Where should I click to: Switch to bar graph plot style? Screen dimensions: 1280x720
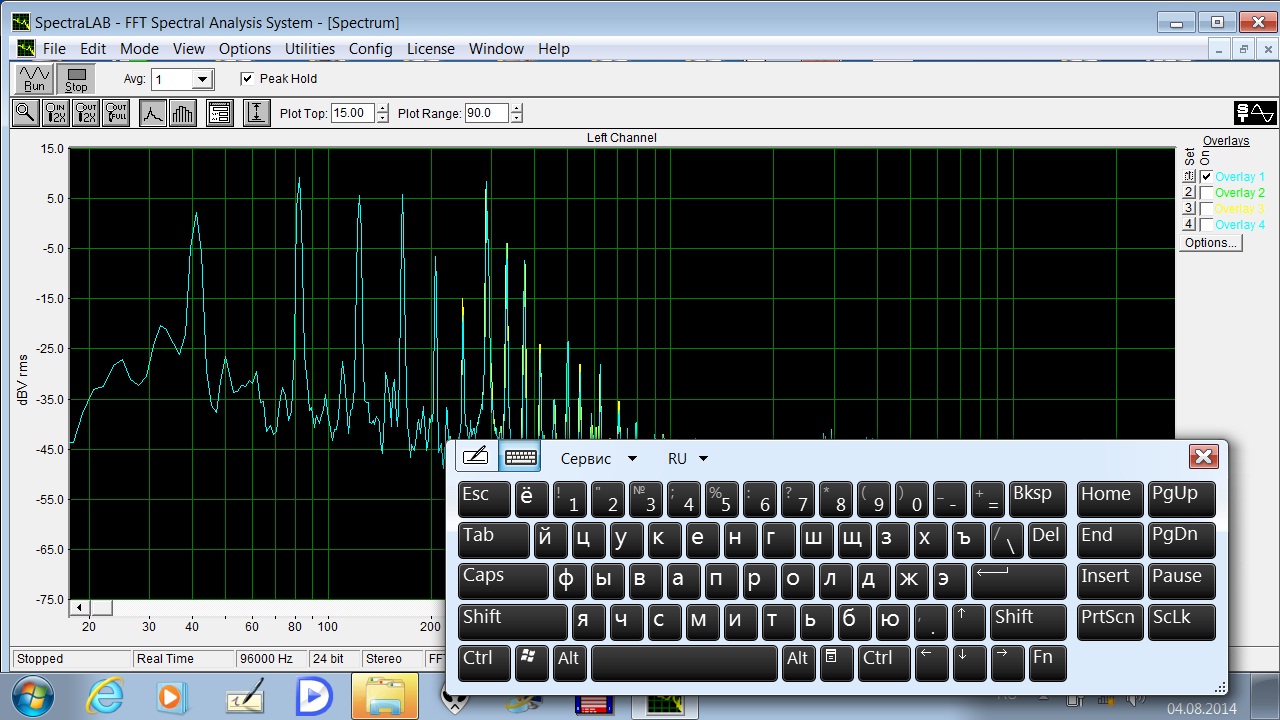tap(182, 113)
